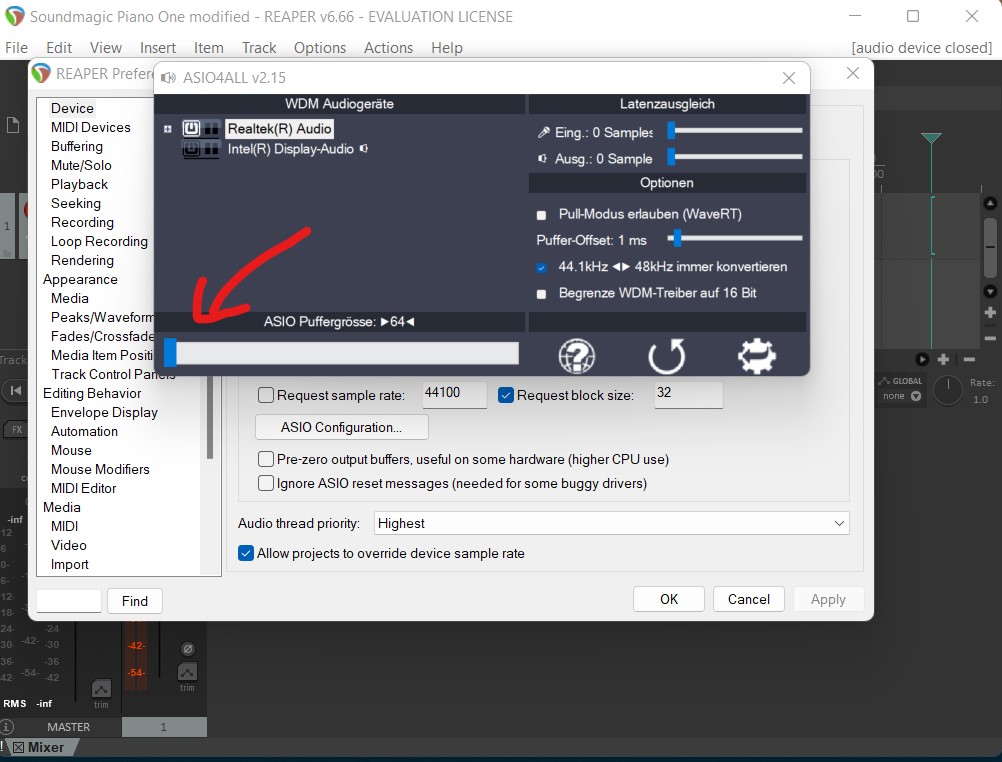The width and height of the screenshot is (1002, 762).
Task: Click the Mixer docker close box icon
Action: point(19,747)
